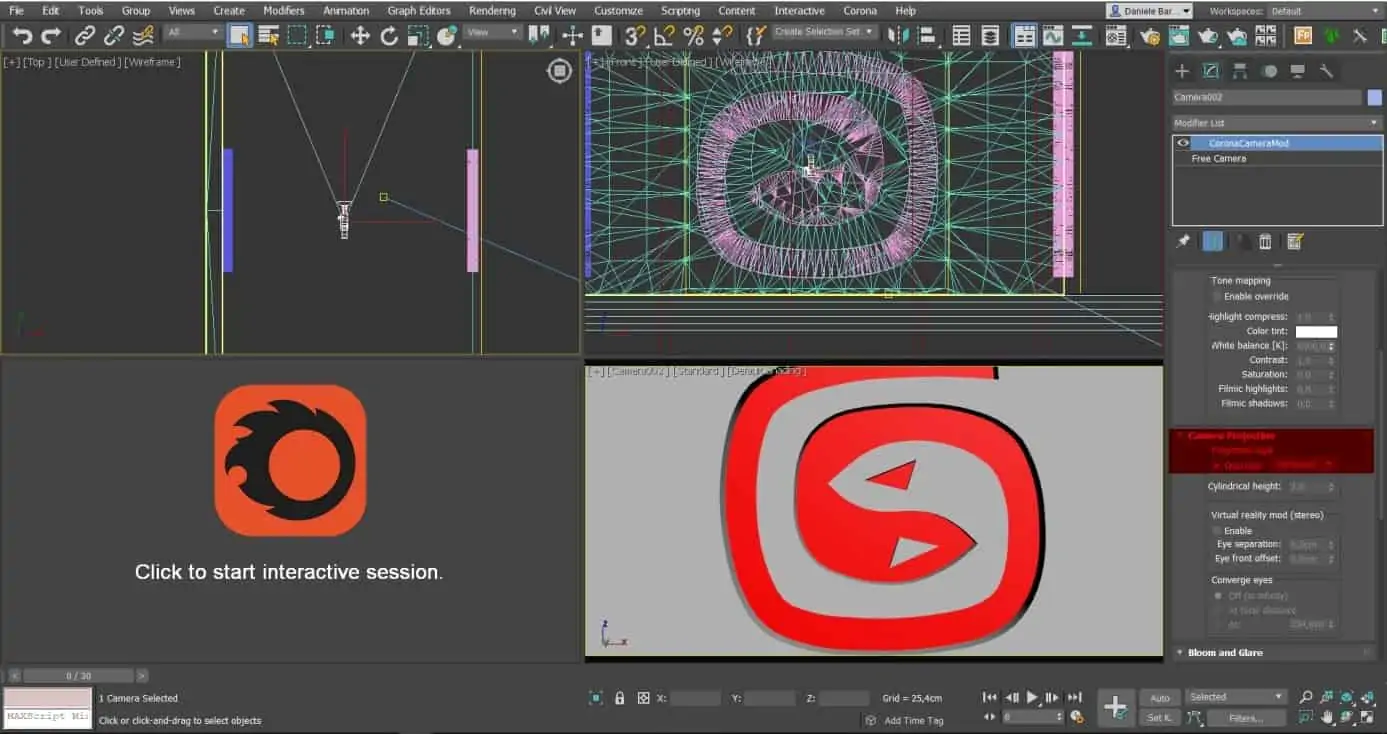Open the Corona menu
This screenshot has height=734, width=1387.
tap(860, 11)
